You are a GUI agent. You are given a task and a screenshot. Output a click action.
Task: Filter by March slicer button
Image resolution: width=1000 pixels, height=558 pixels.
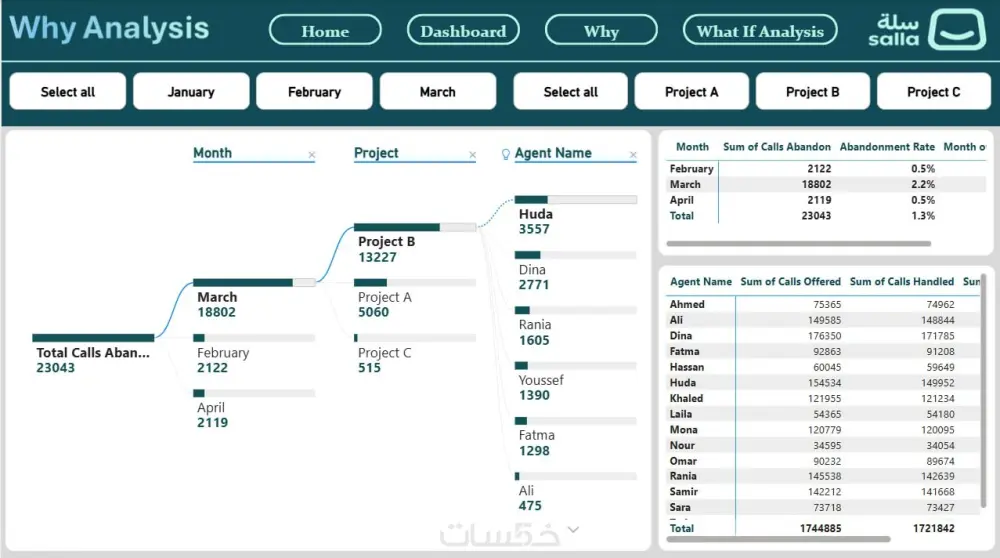(438, 91)
